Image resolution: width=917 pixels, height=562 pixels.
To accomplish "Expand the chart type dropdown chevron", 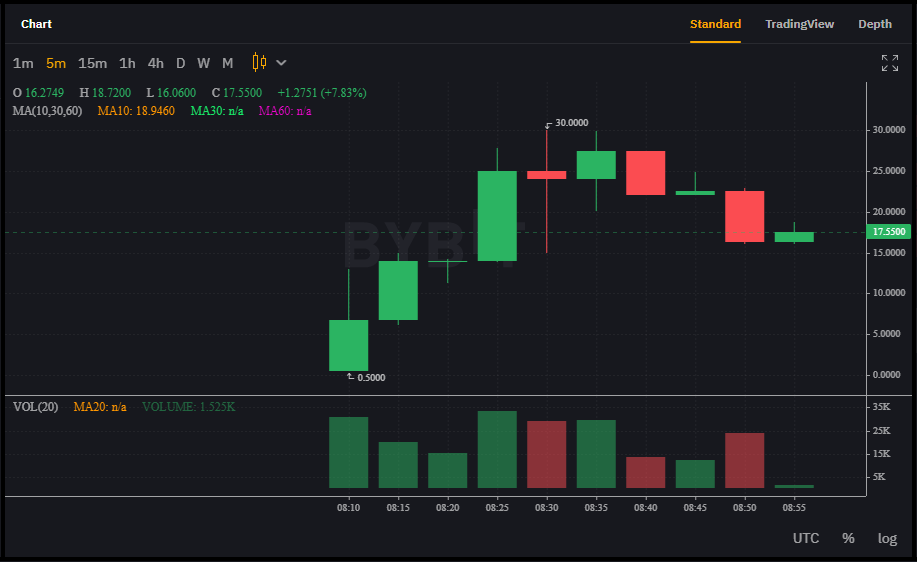I will [x=281, y=62].
